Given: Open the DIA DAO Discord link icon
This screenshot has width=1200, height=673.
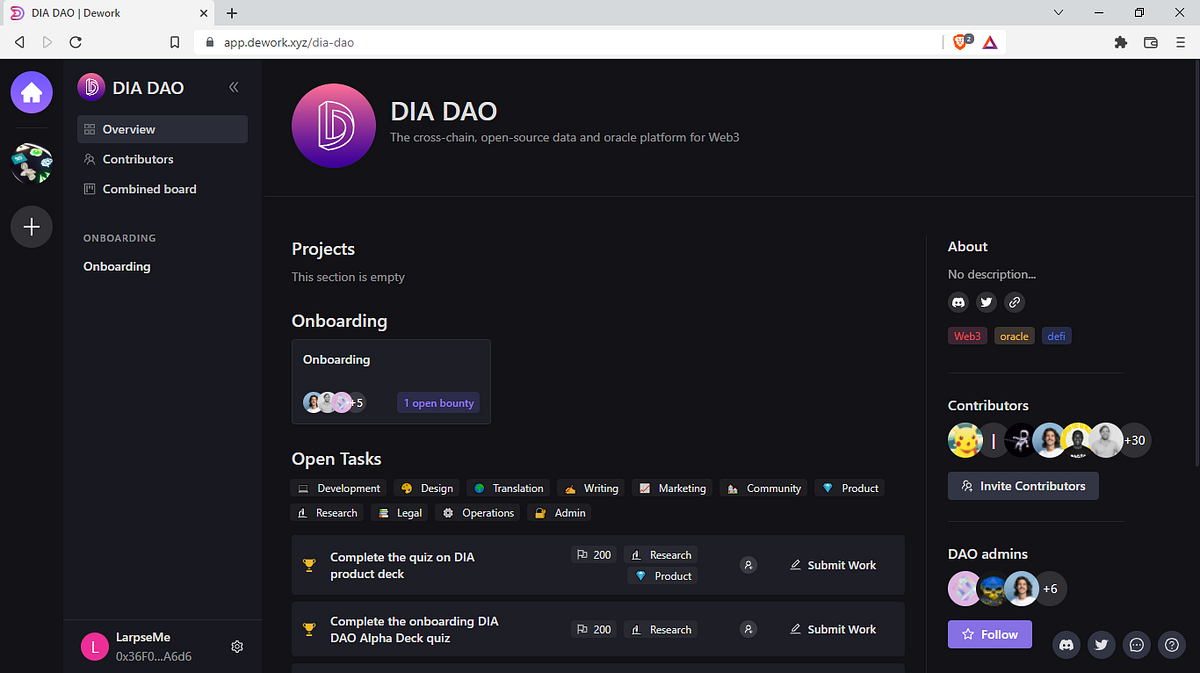Looking at the screenshot, I should point(958,301).
